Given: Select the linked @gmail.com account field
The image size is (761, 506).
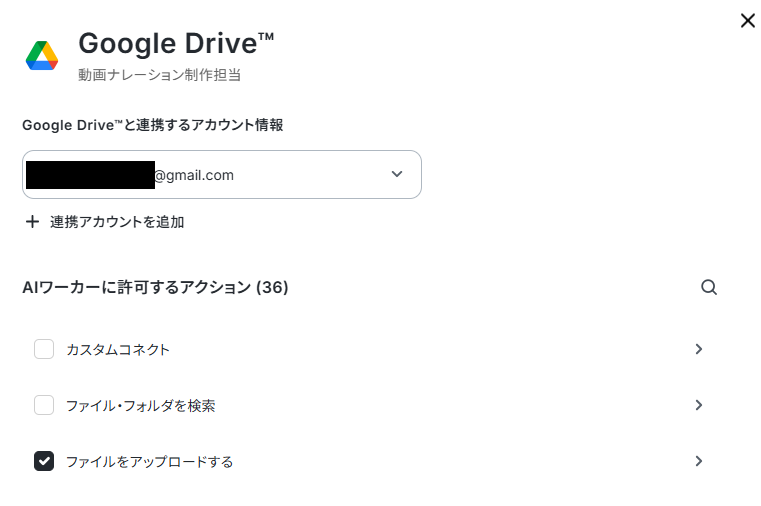Looking at the screenshot, I should pyautogui.click(x=222, y=174).
